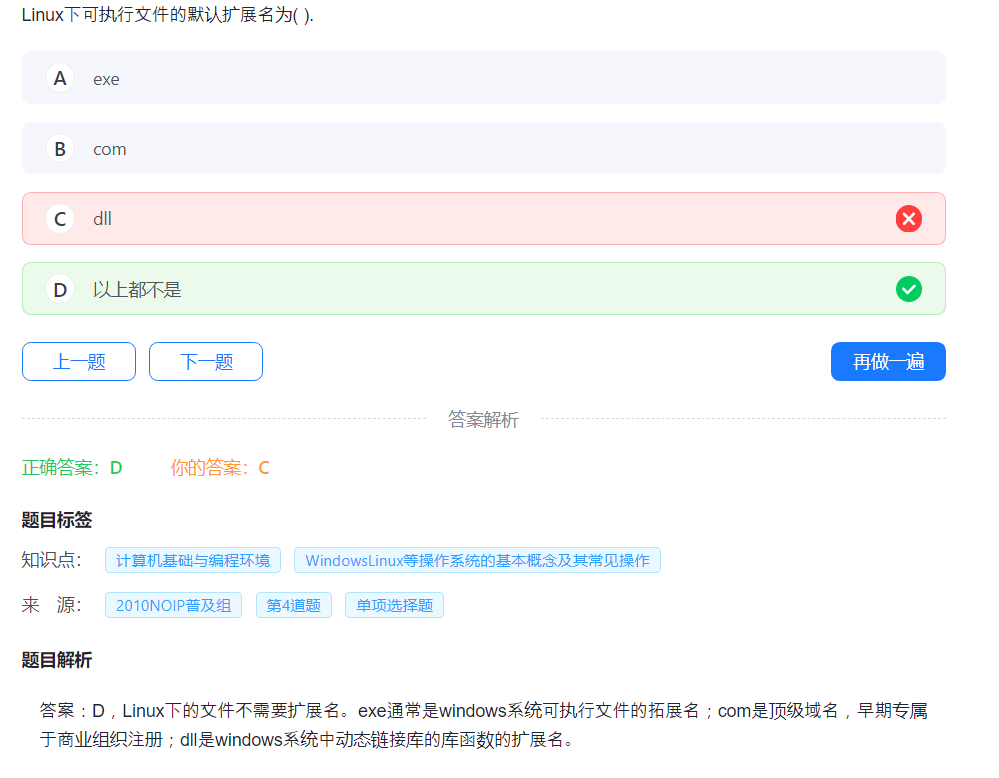Click the explanation paragraph starting 答案：D
999x778 pixels.
pos(484,725)
